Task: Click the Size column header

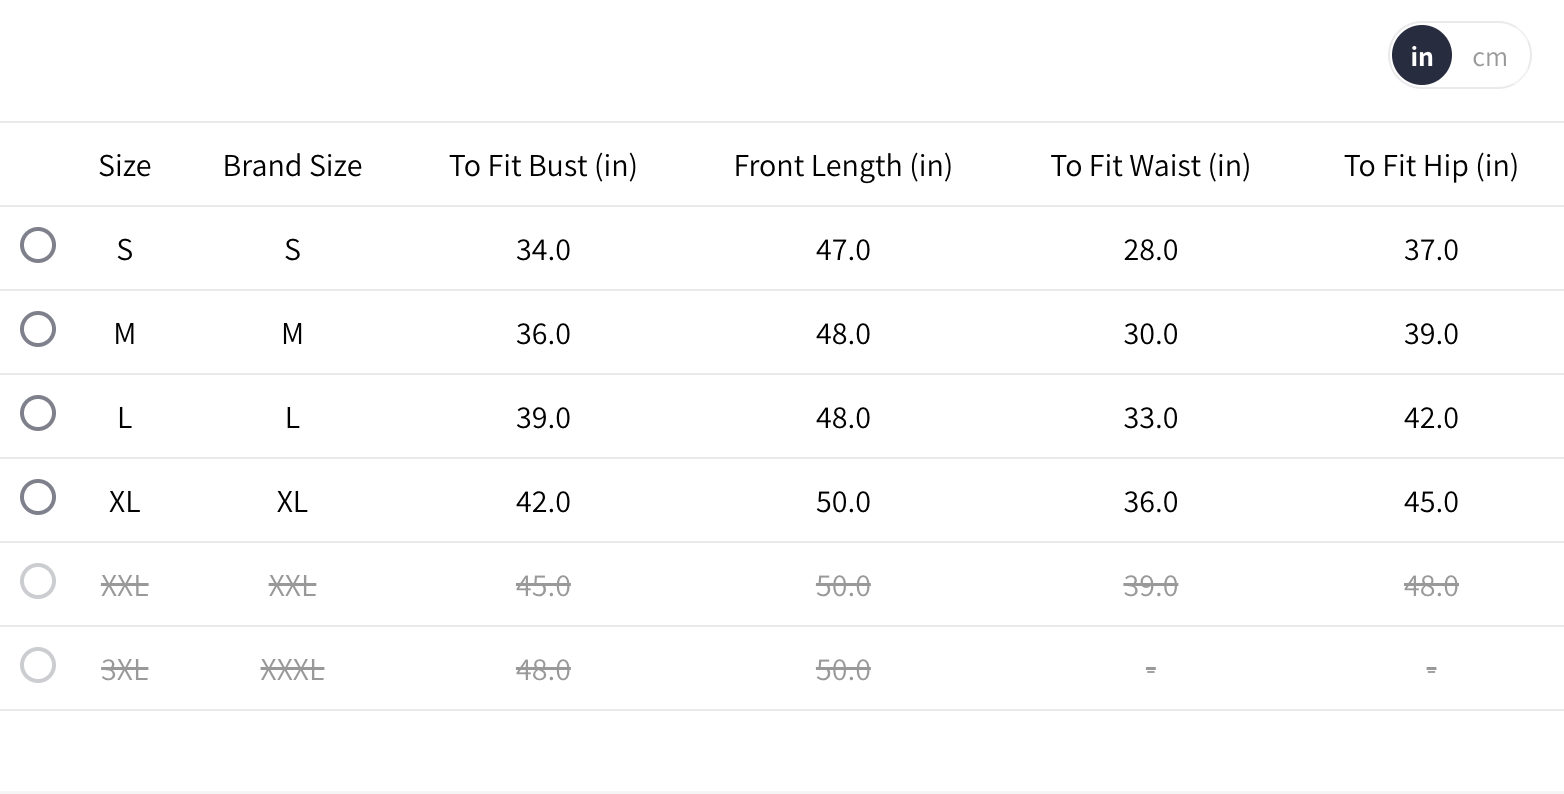Action: pyautogui.click(x=125, y=165)
